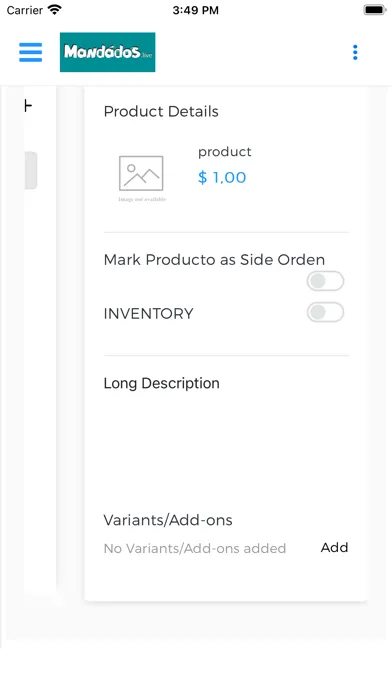This screenshot has width=392, height=696.
Task: Tap the Carrier label in status bar
Action: point(24,10)
